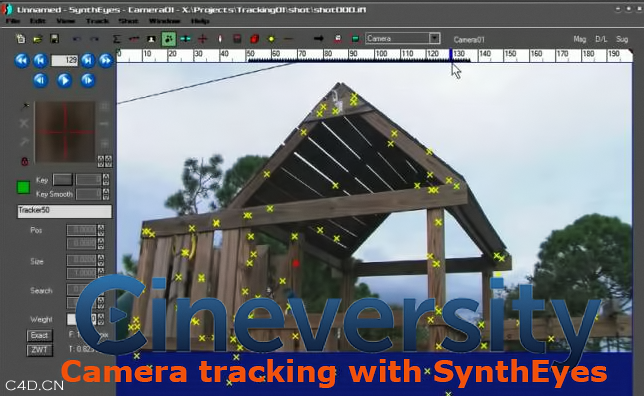Click the Mag button at top right
The height and width of the screenshot is (396, 644).
[x=580, y=39]
